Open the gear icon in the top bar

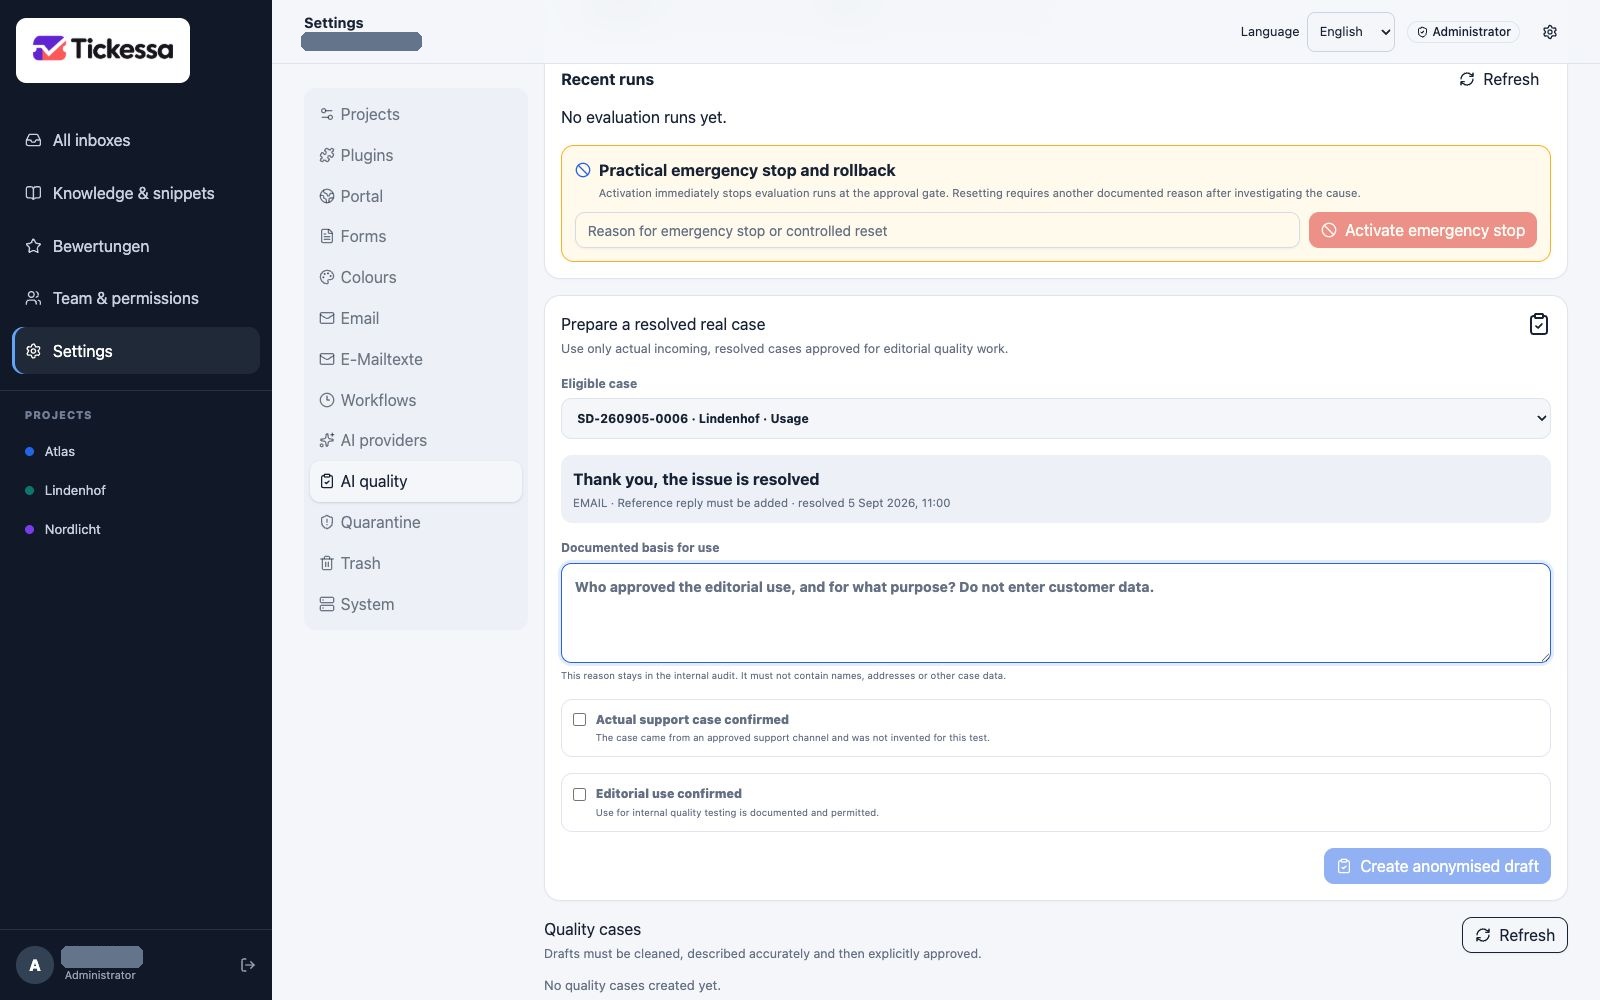(1550, 32)
